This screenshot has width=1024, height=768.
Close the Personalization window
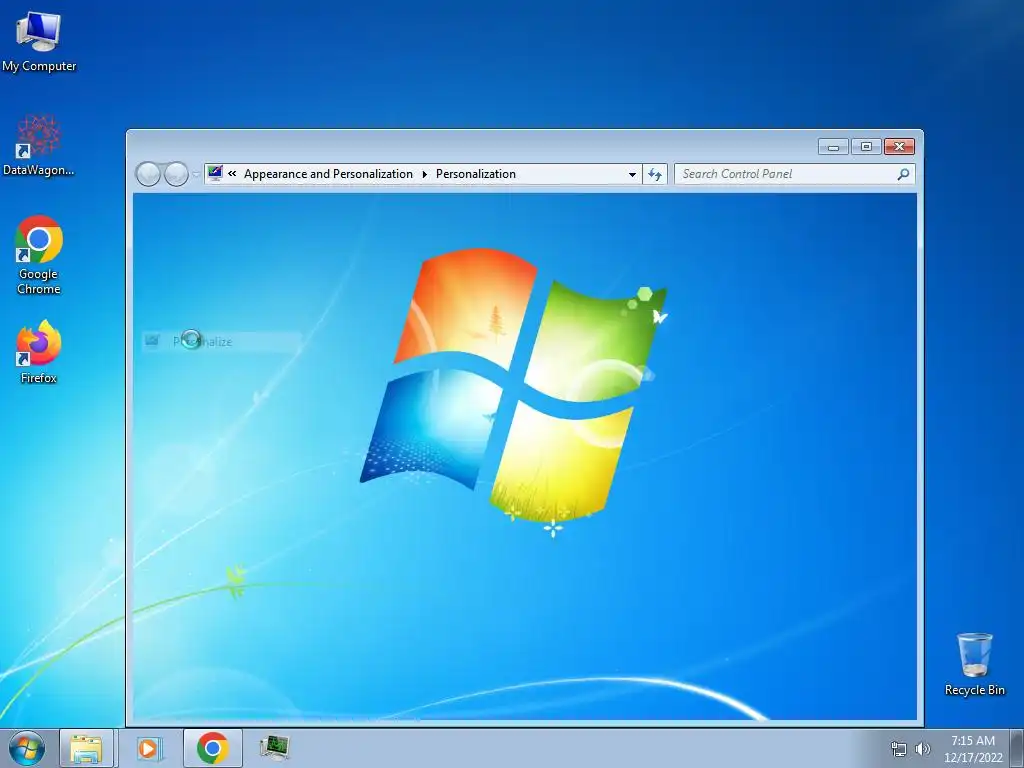coord(899,147)
